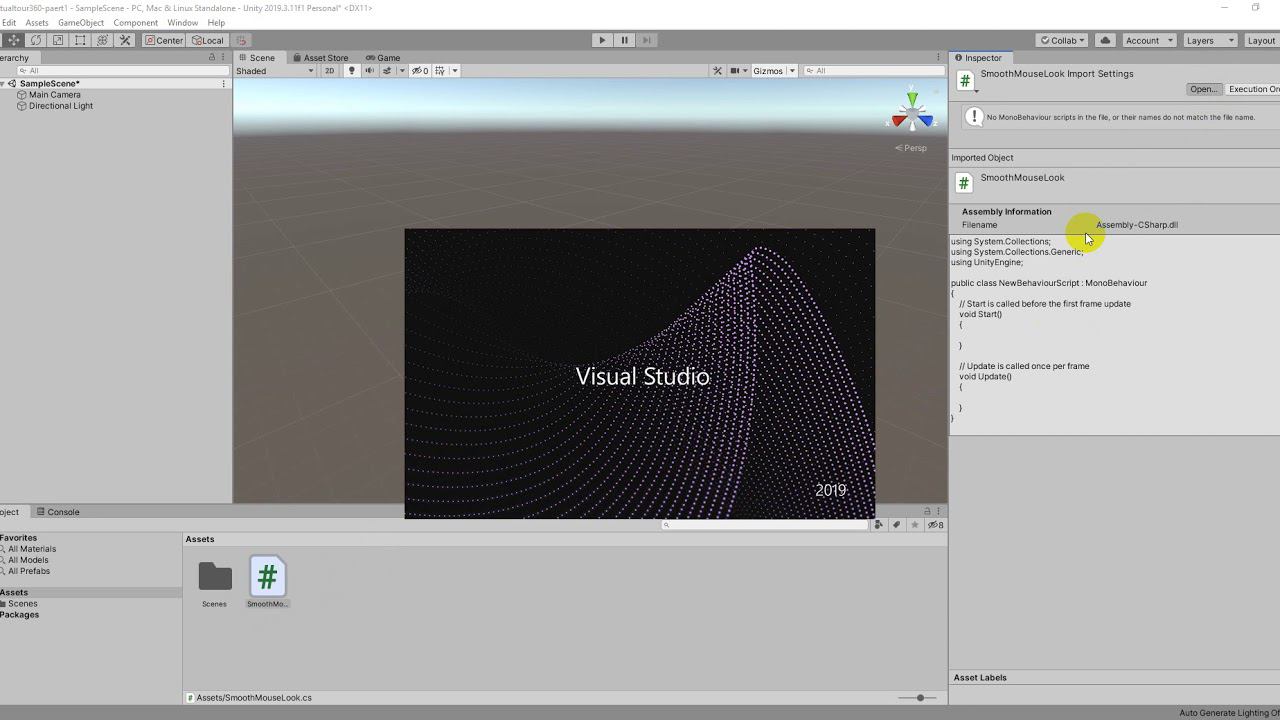The width and height of the screenshot is (1280, 720).
Task: Select All Prefabs favorite
Action: tap(29, 571)
